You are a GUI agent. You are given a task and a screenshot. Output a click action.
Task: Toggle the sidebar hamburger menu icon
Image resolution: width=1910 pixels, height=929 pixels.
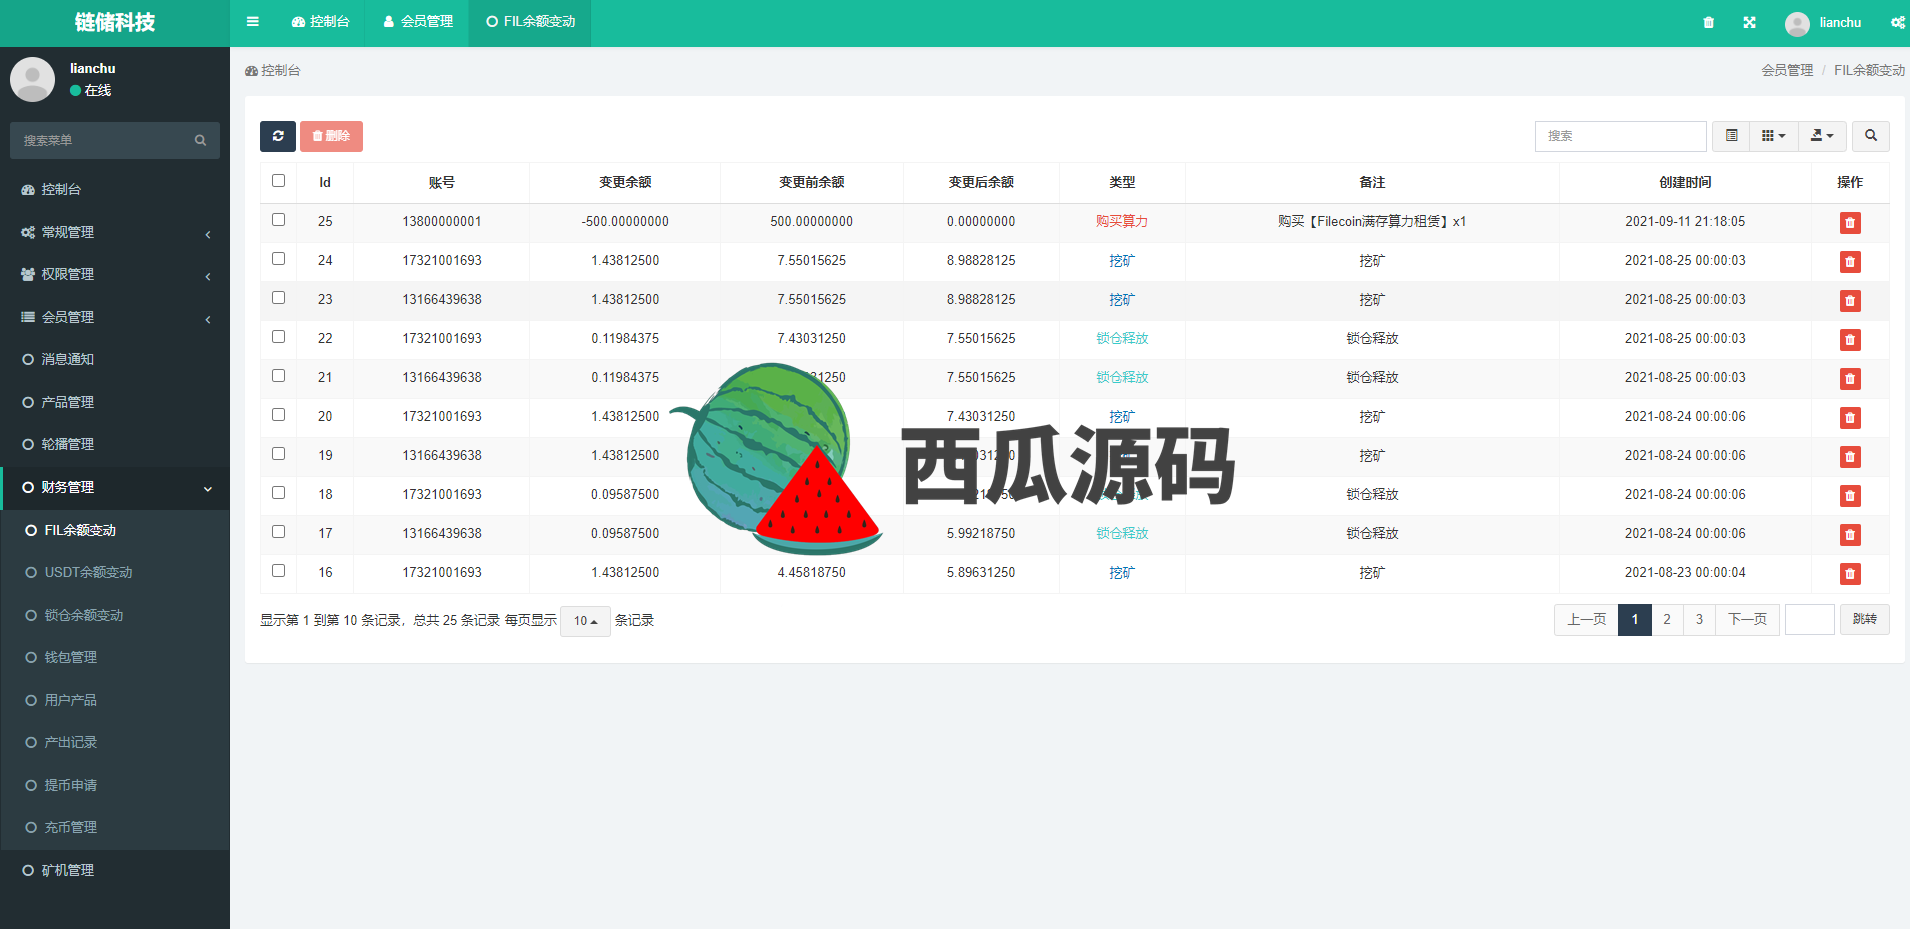pos(252,22)
